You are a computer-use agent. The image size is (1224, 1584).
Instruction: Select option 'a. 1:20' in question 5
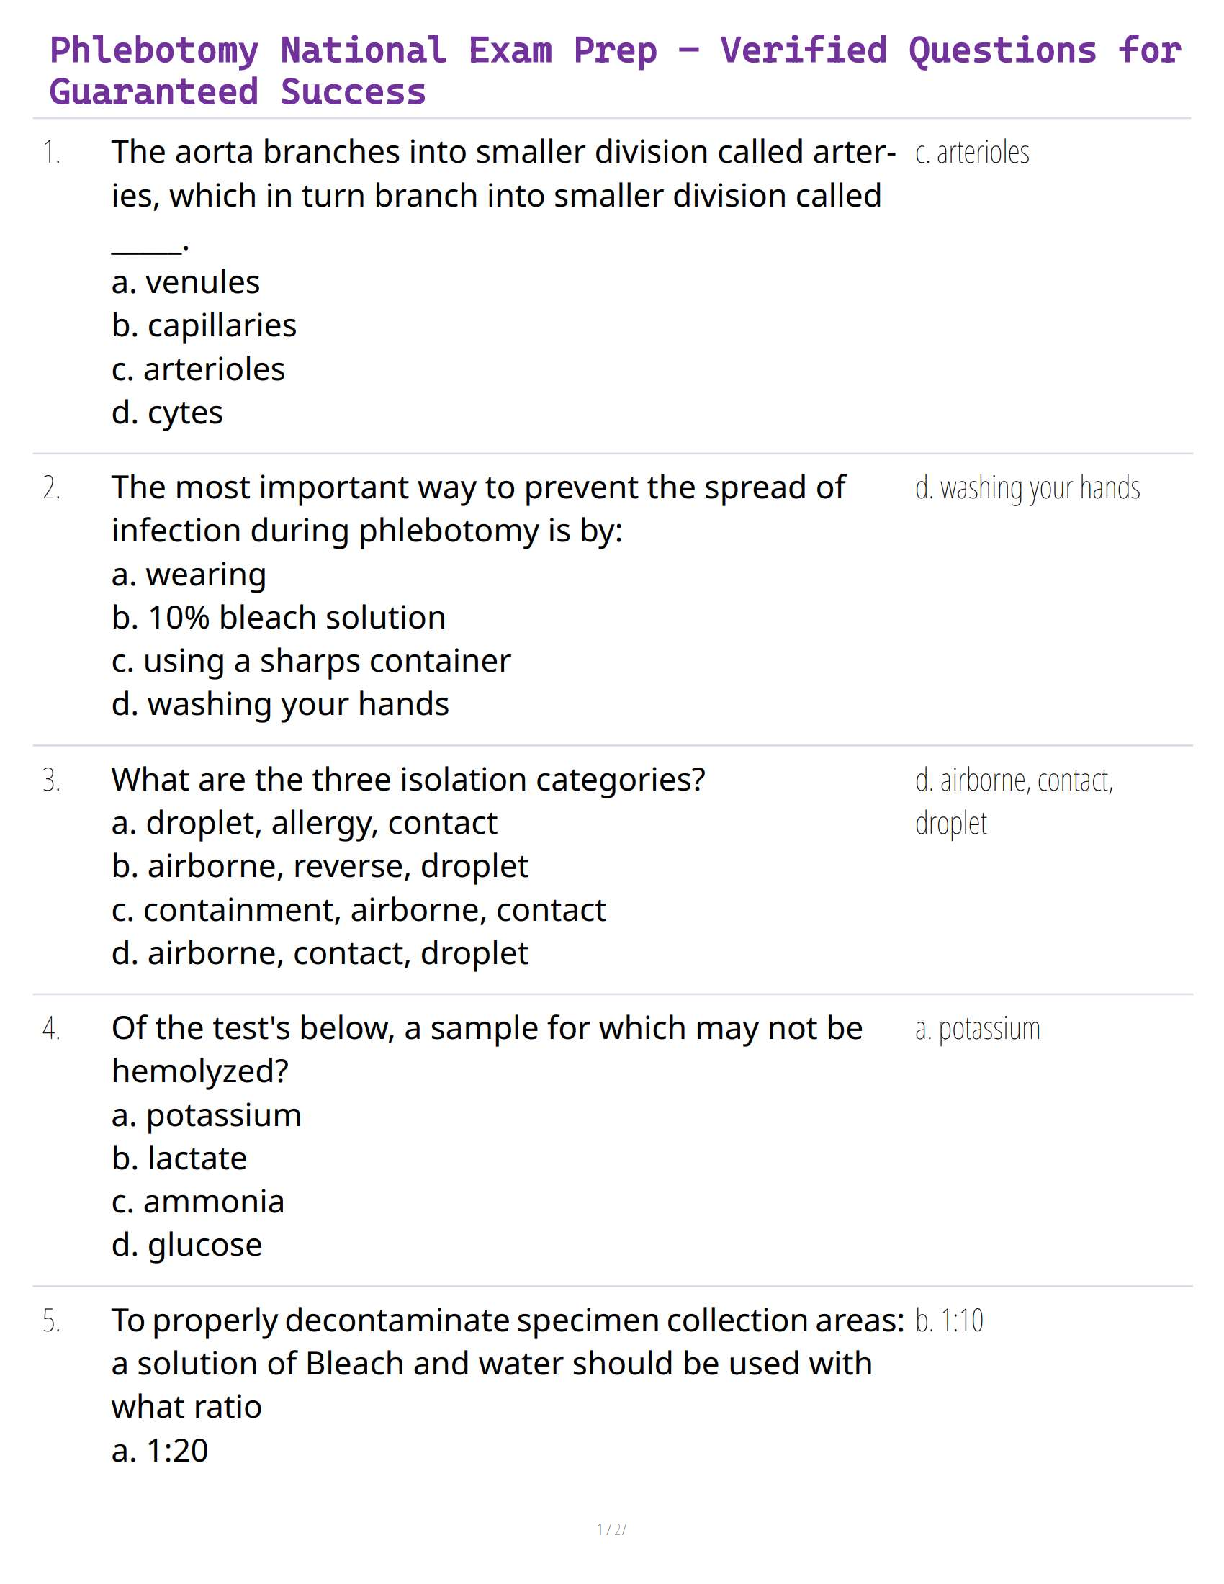(x=160, y=1451)
